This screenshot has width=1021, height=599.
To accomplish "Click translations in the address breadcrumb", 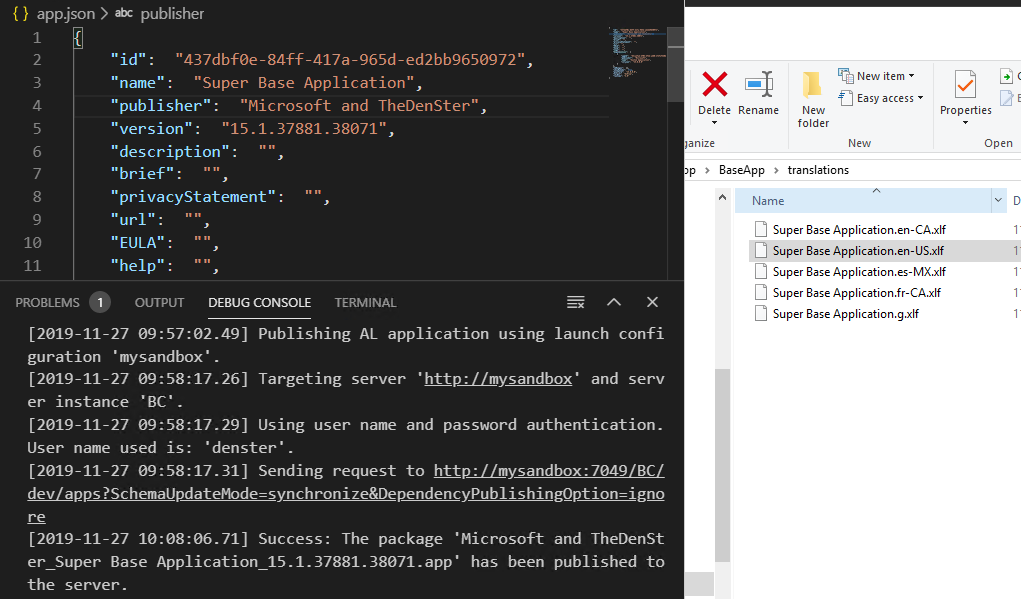I will click(x=818, y=170).
